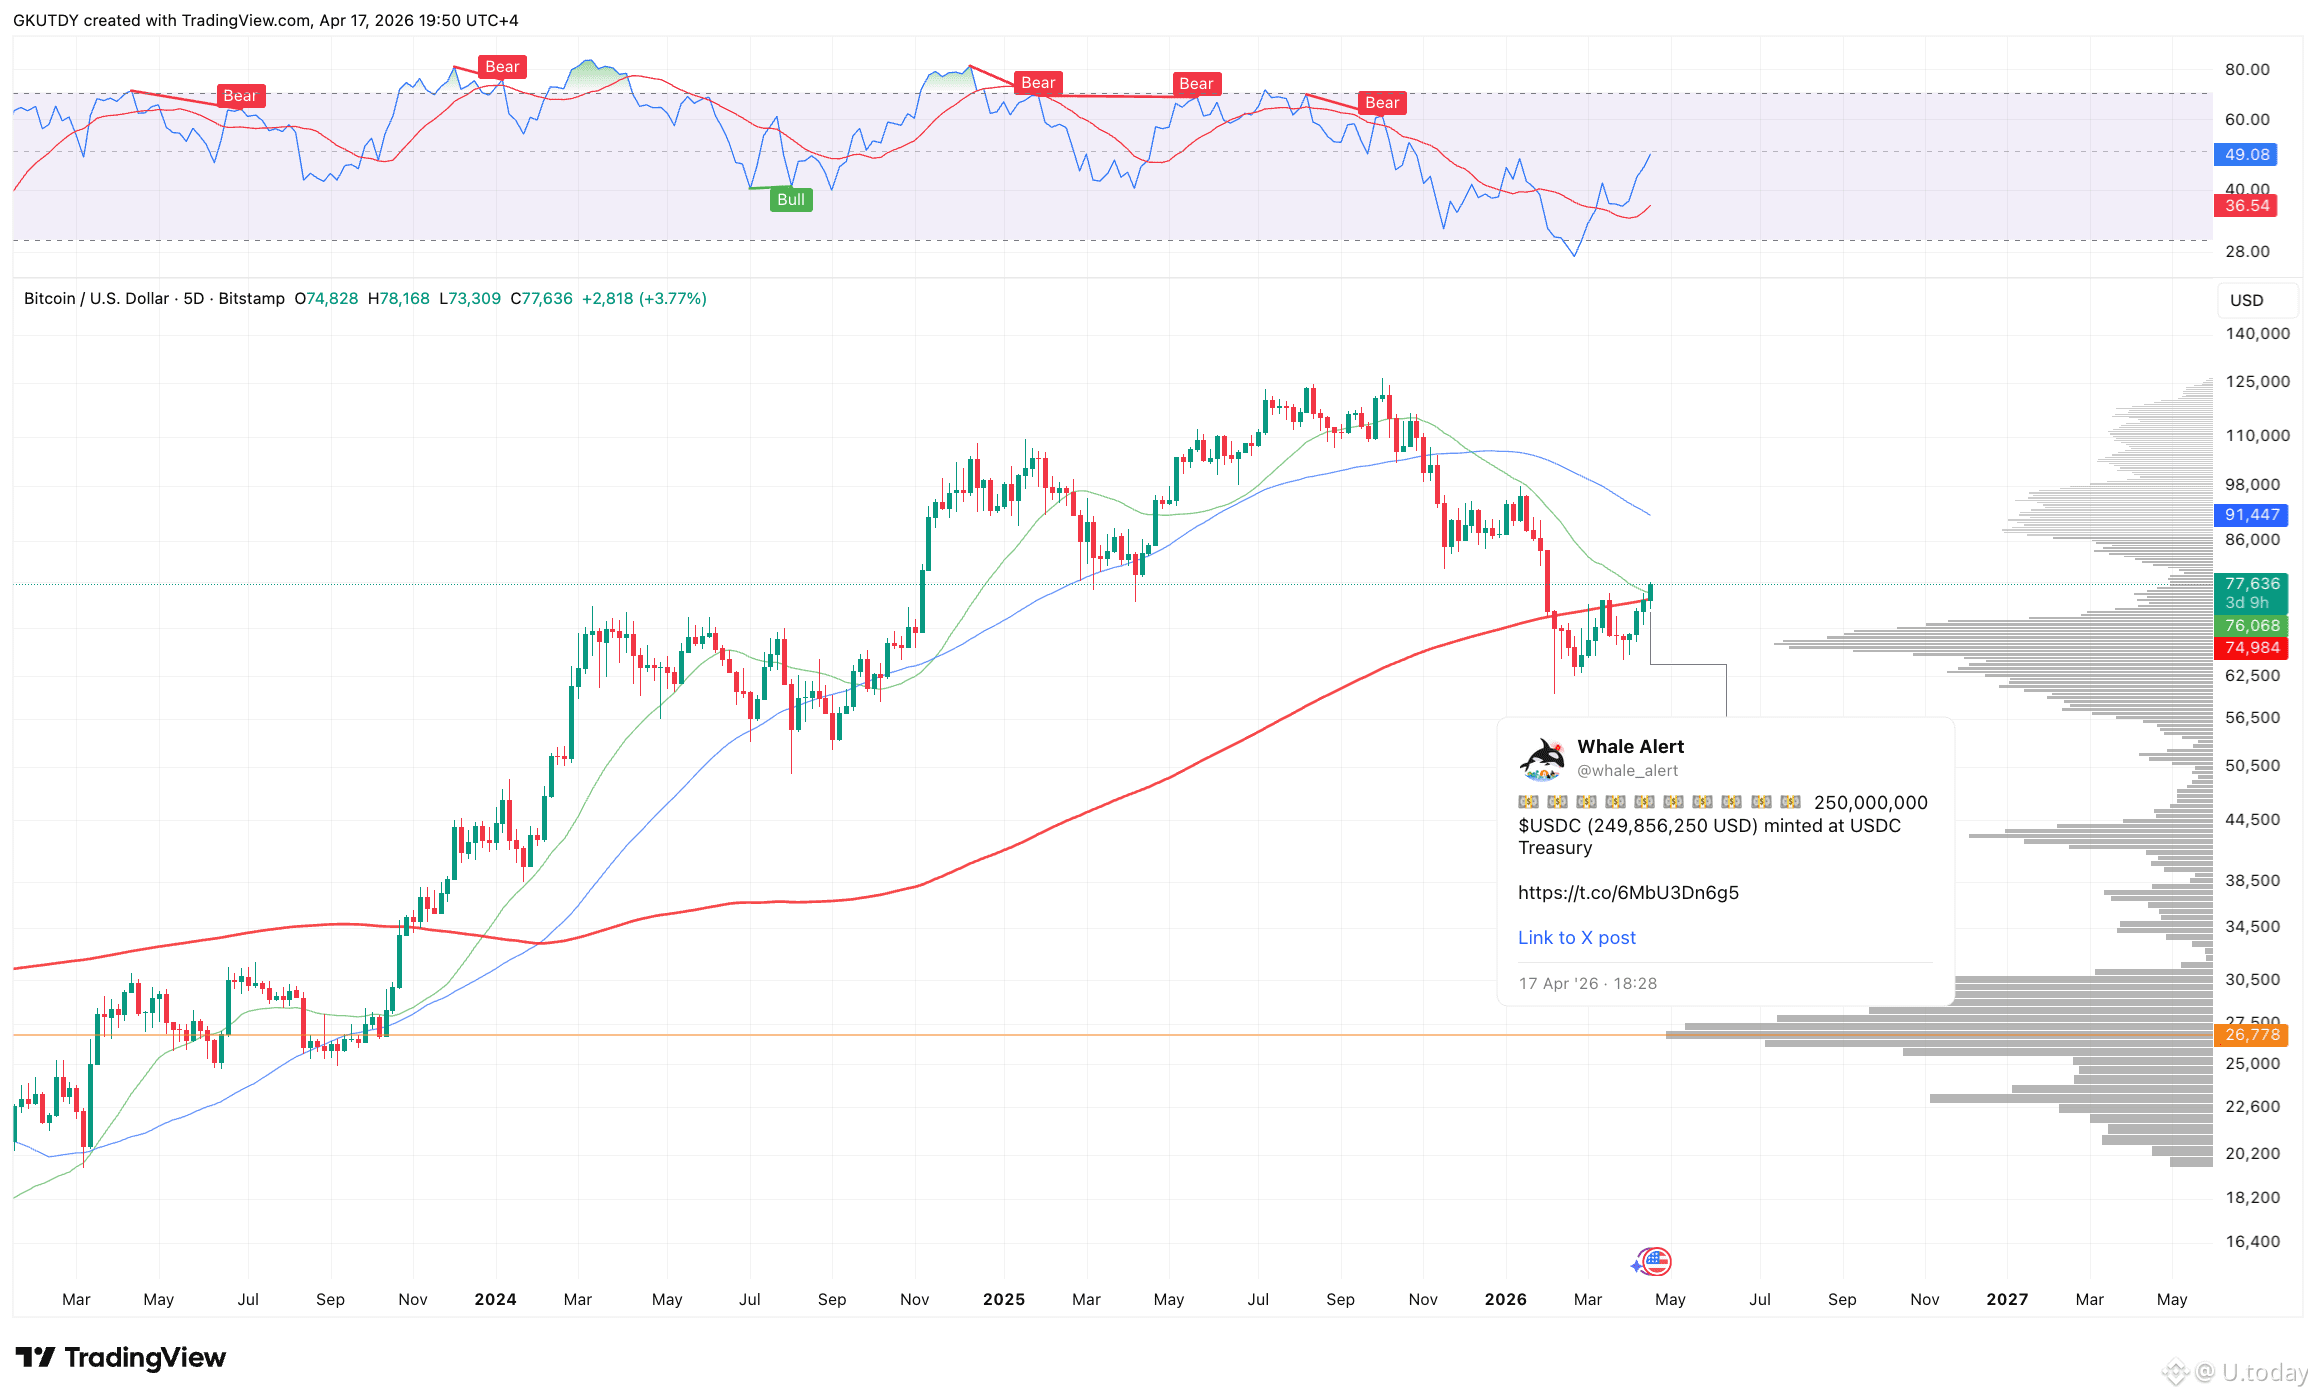Open the USD currency selector
This screenshot has height=1397, width=2316.
[x=2245, y=299]
